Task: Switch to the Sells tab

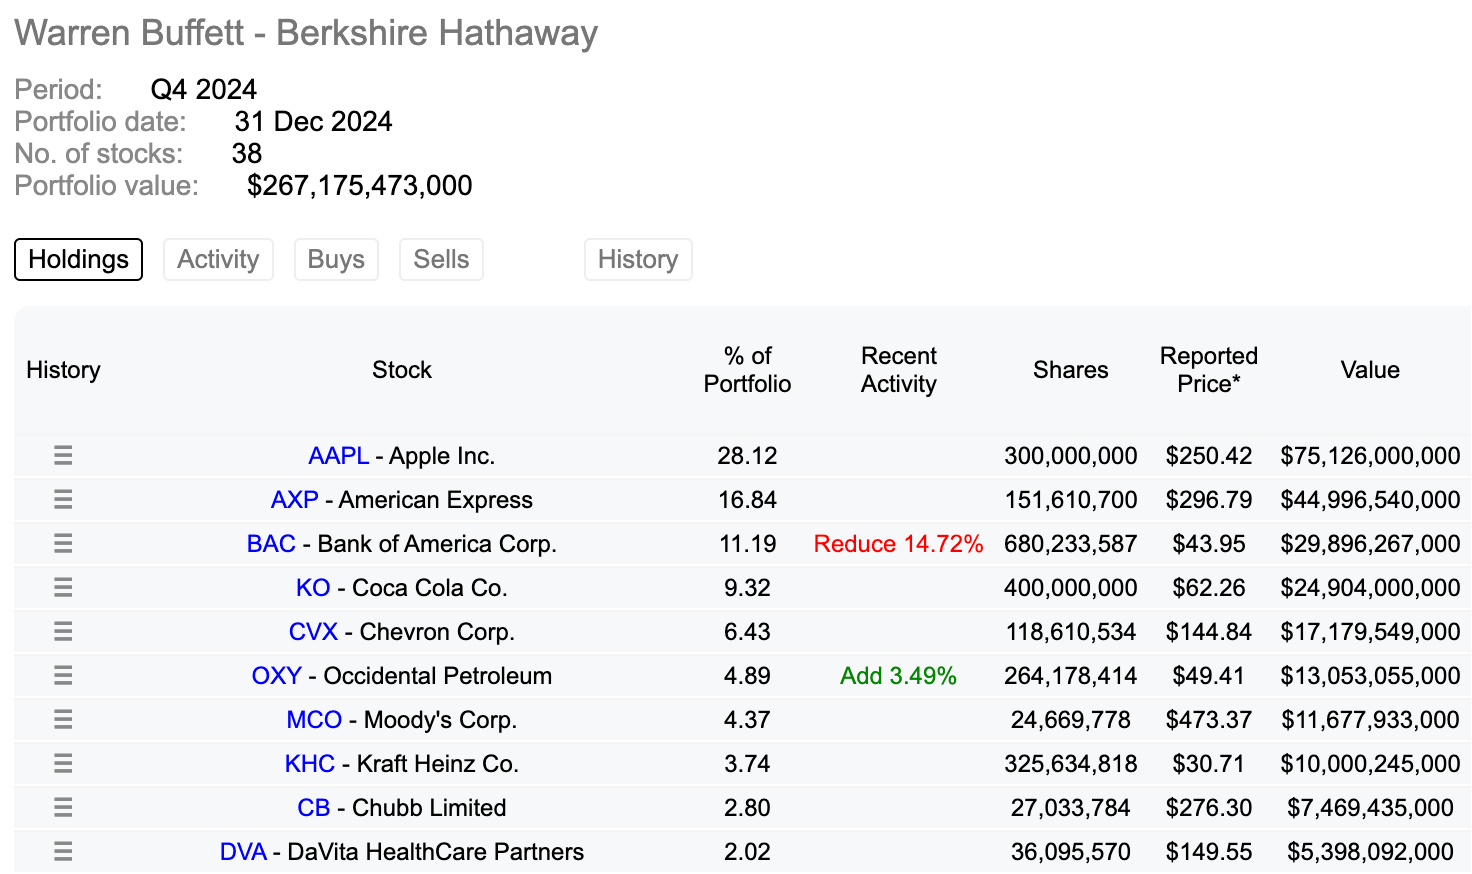Action: pos(441,259)
